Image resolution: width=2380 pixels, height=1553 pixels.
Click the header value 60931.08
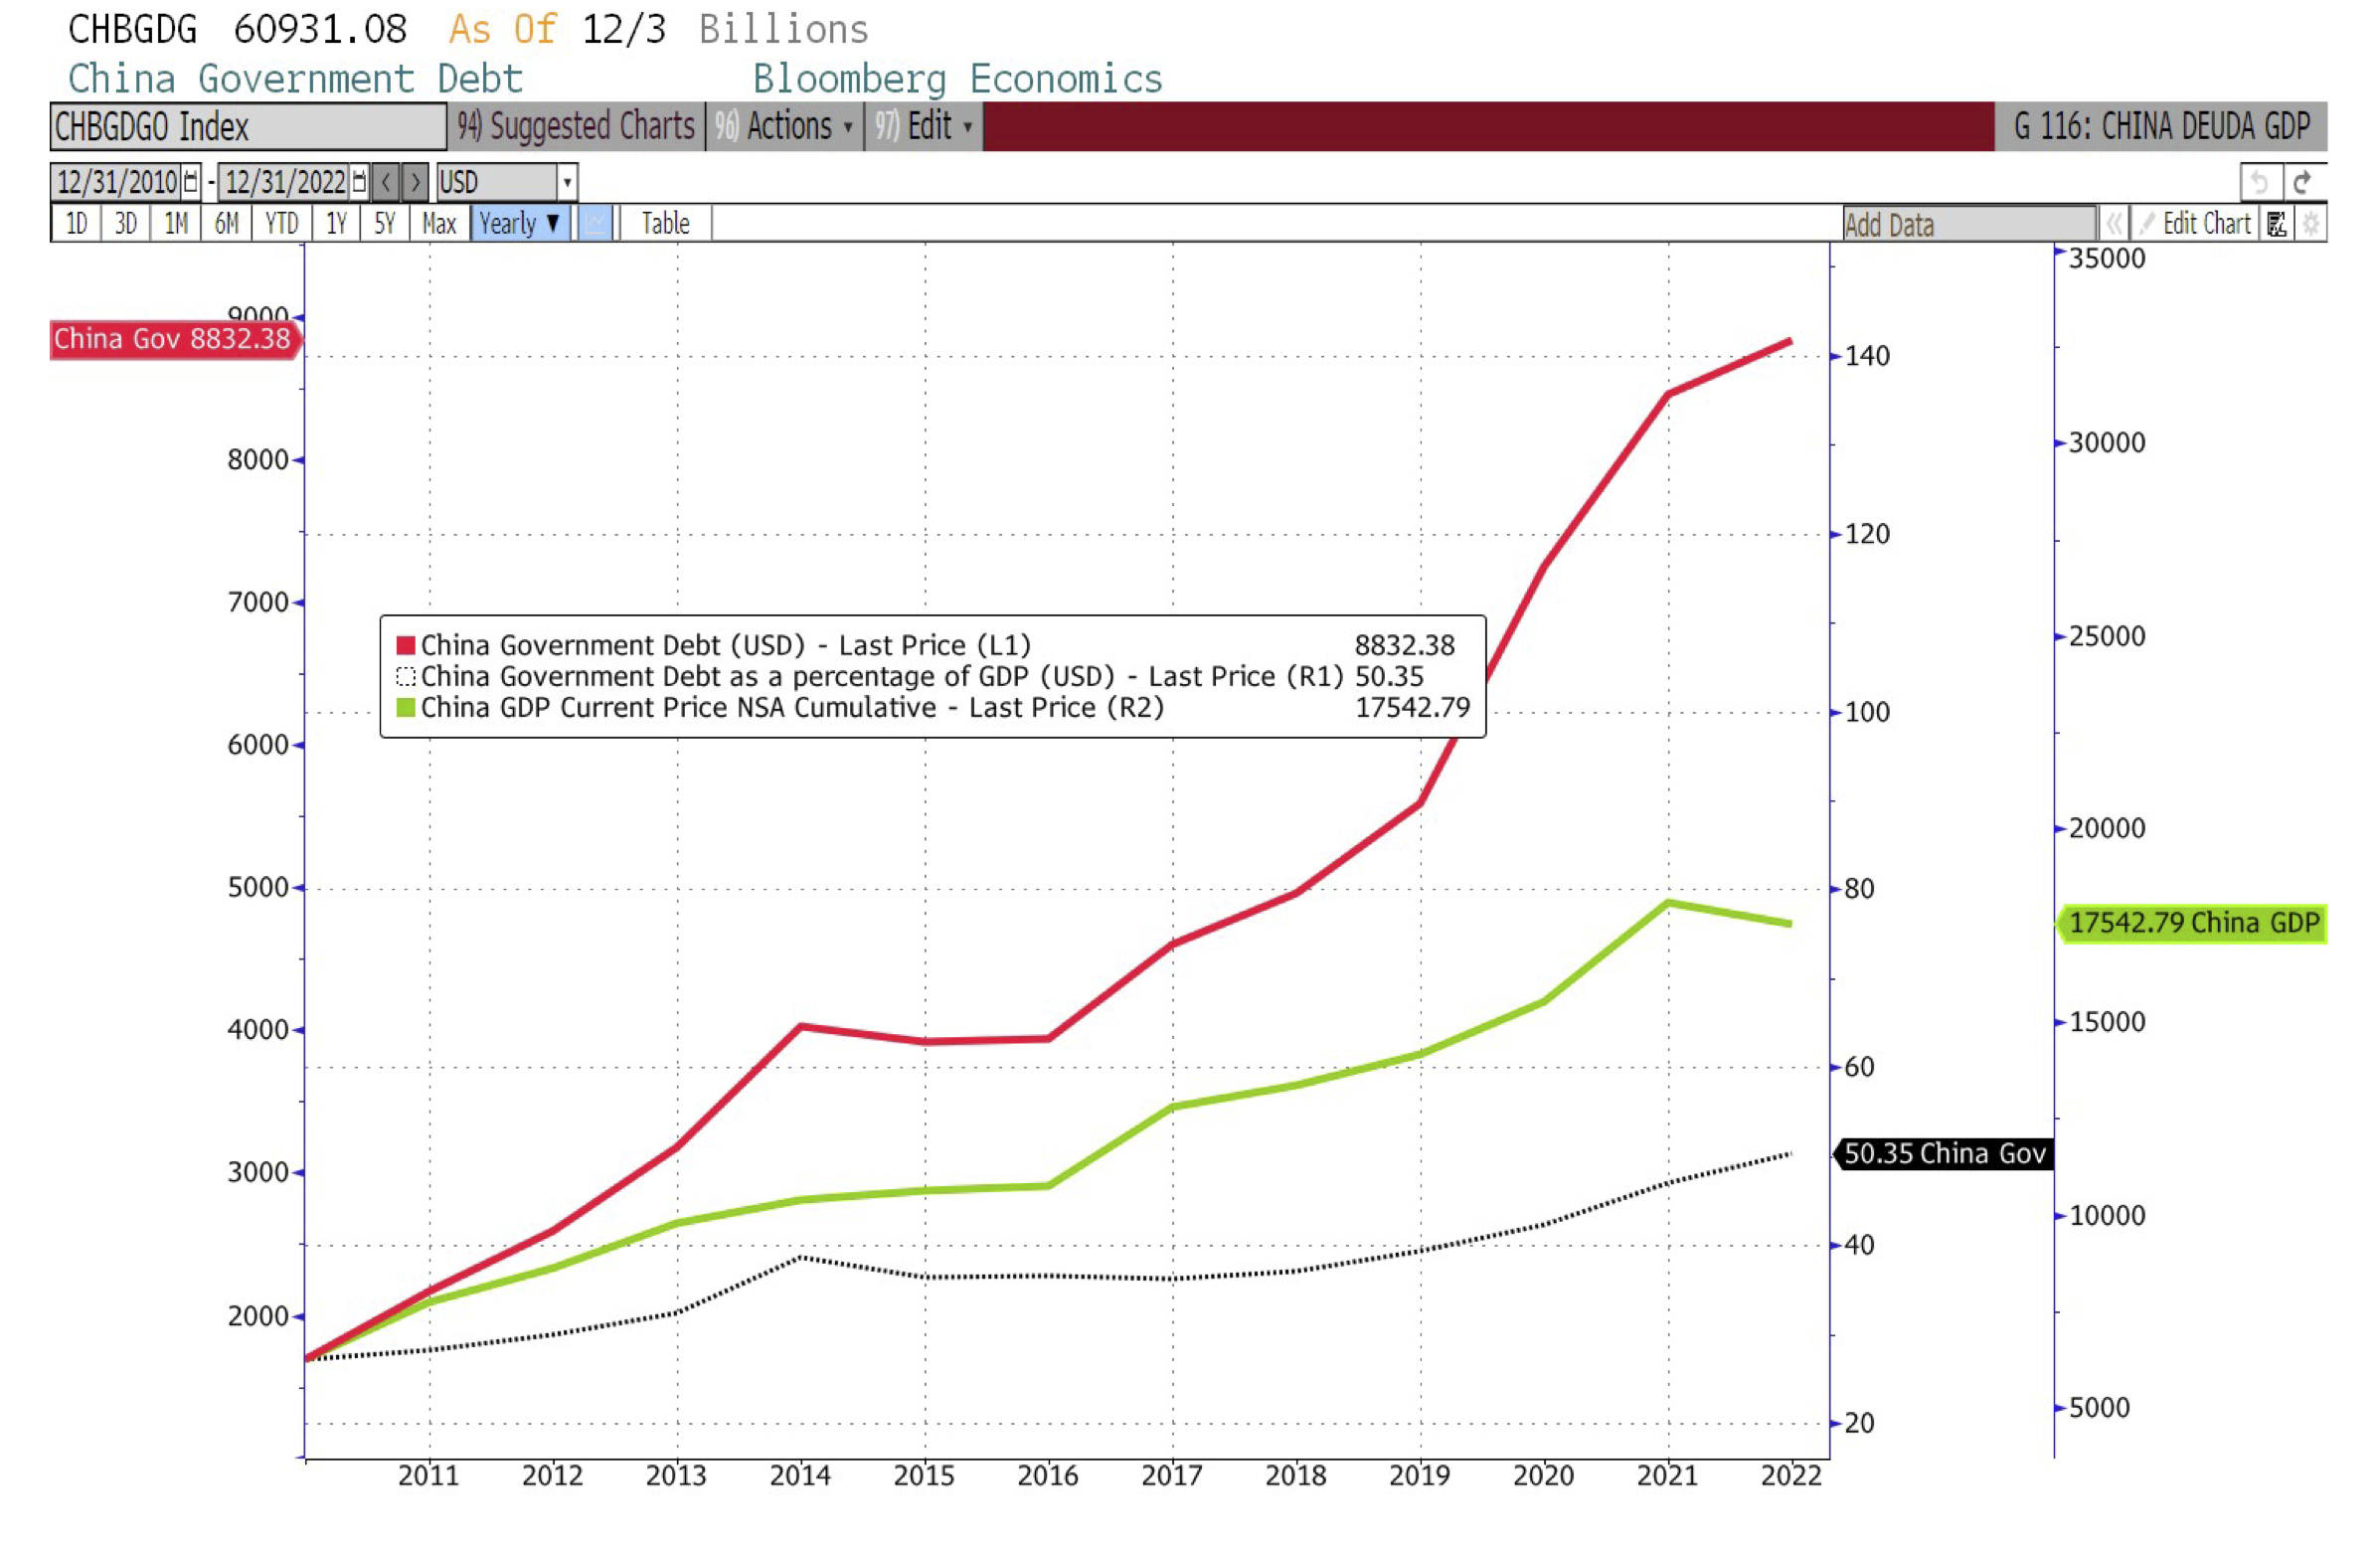coord(320,29)
